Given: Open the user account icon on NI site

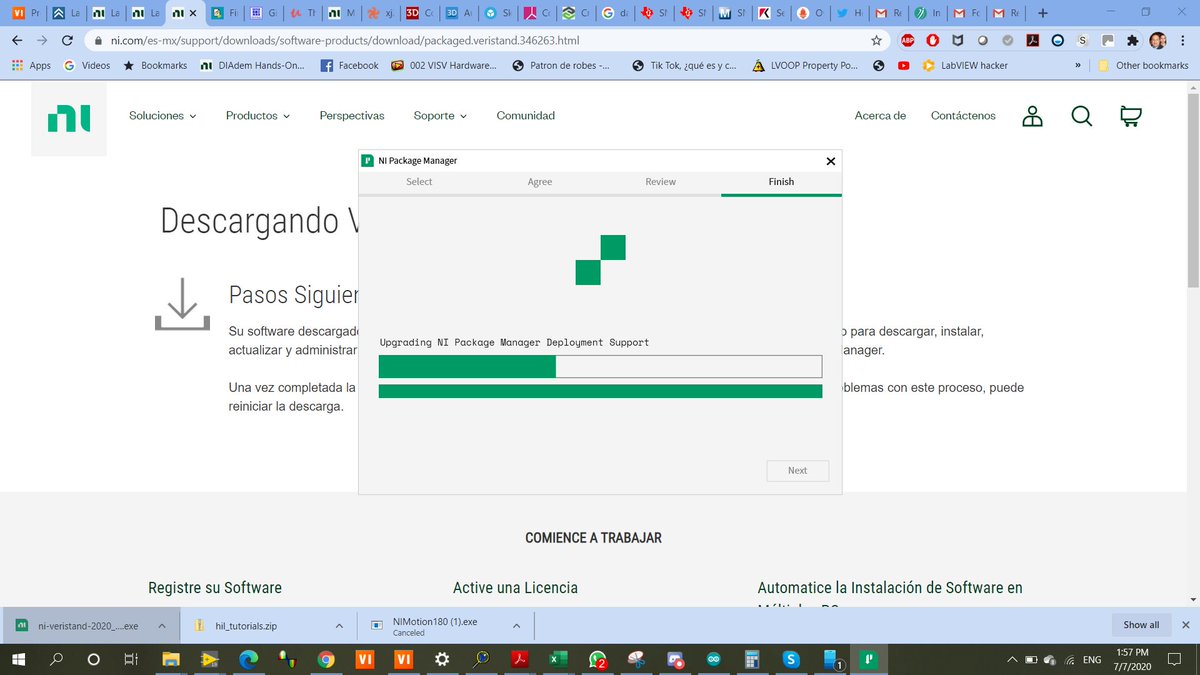Looking at the screenshot, I should click(1032, 116).
